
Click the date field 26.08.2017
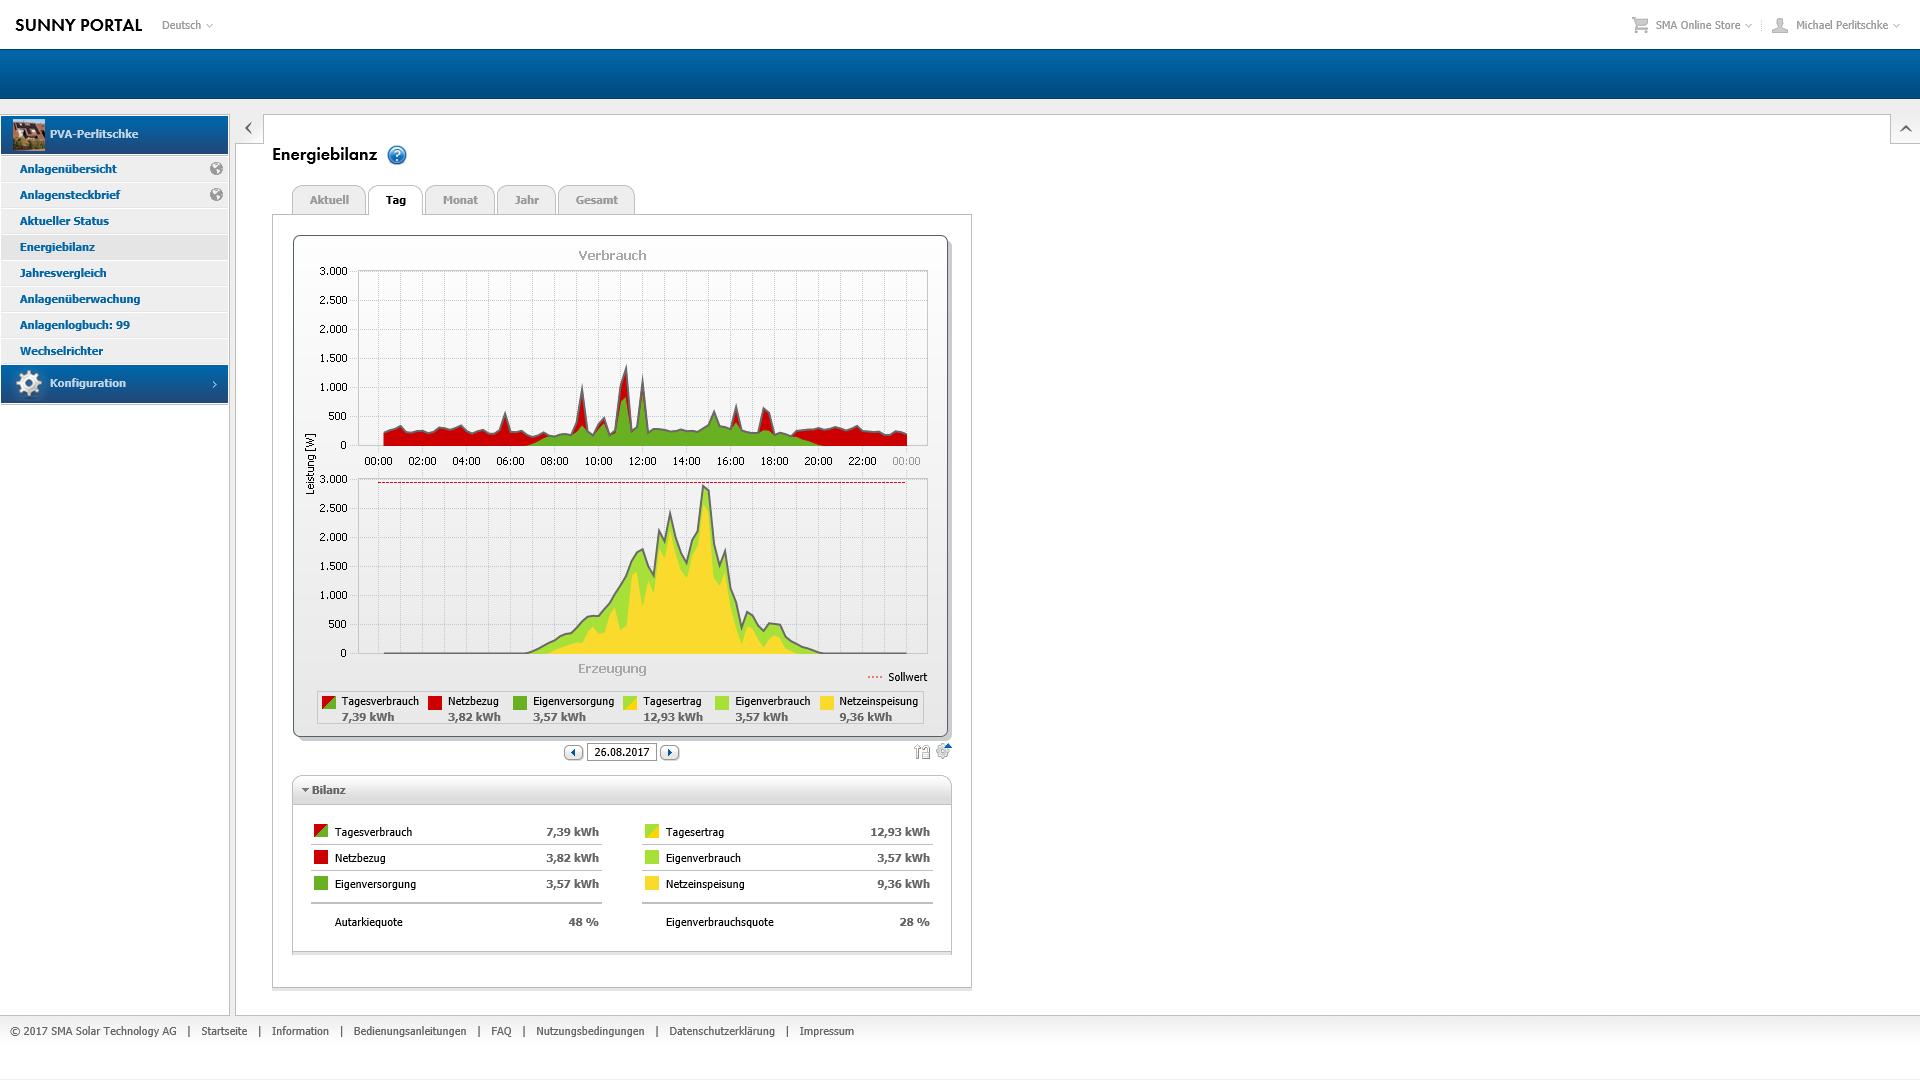(621, 753)
